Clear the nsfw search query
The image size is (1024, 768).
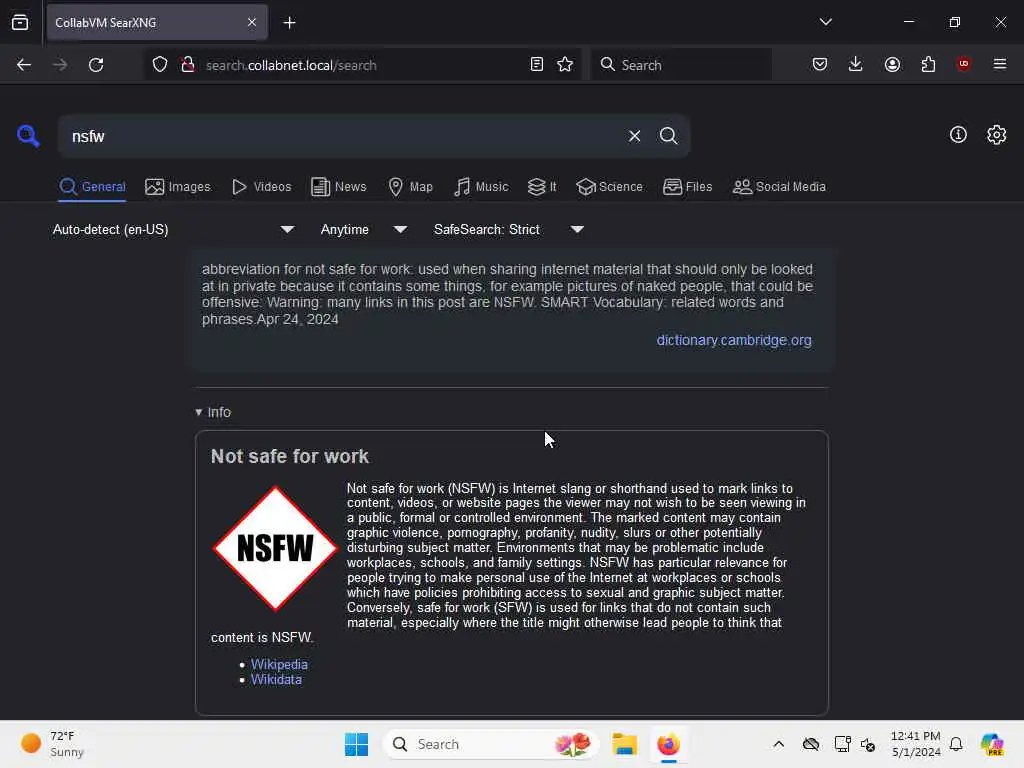coord(634,136)
